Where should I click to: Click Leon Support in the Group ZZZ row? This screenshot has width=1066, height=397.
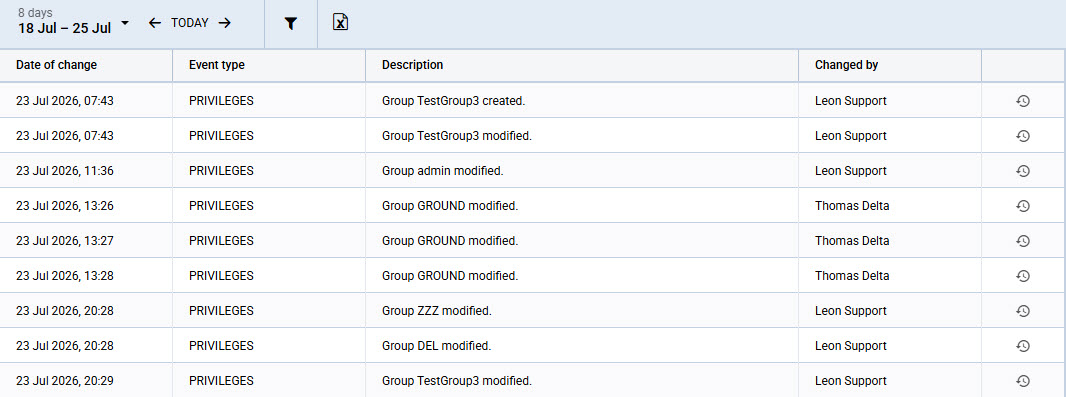[850, 311]
